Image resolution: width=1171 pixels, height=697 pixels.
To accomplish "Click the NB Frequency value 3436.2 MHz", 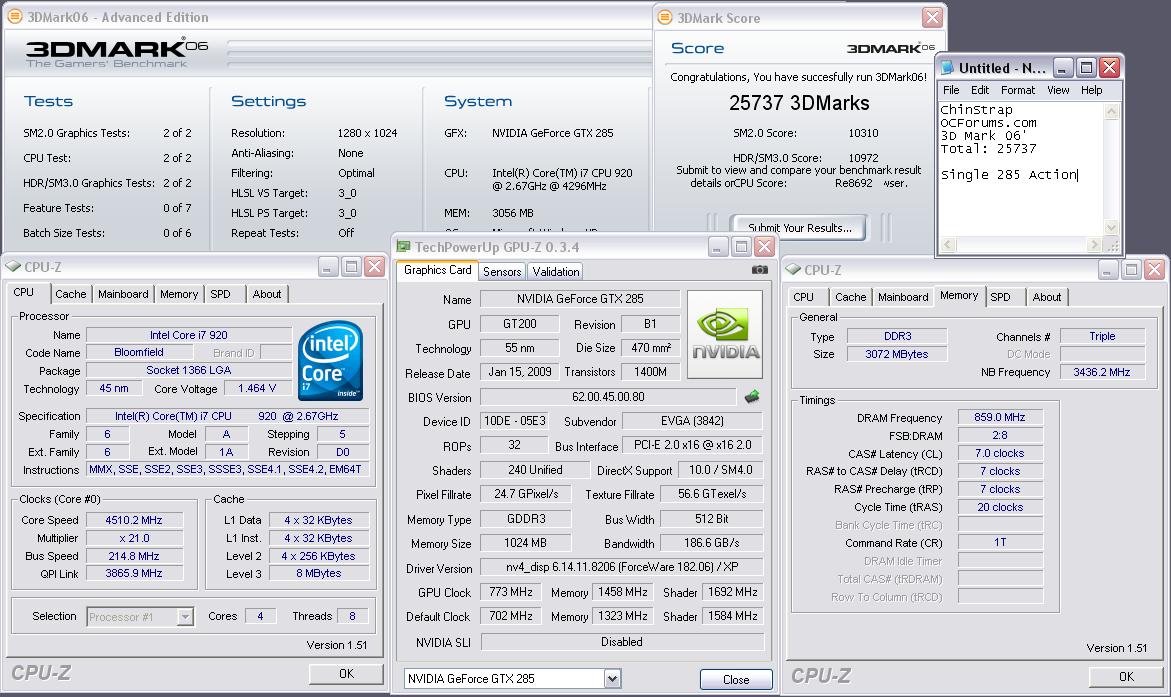I will coord(1102,371).
